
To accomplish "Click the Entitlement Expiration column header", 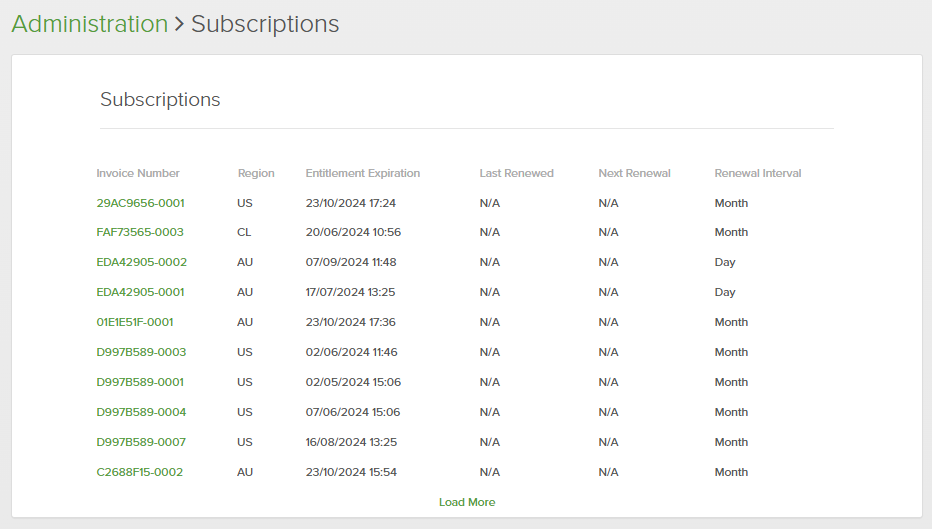I will click(x=363, y=173).
